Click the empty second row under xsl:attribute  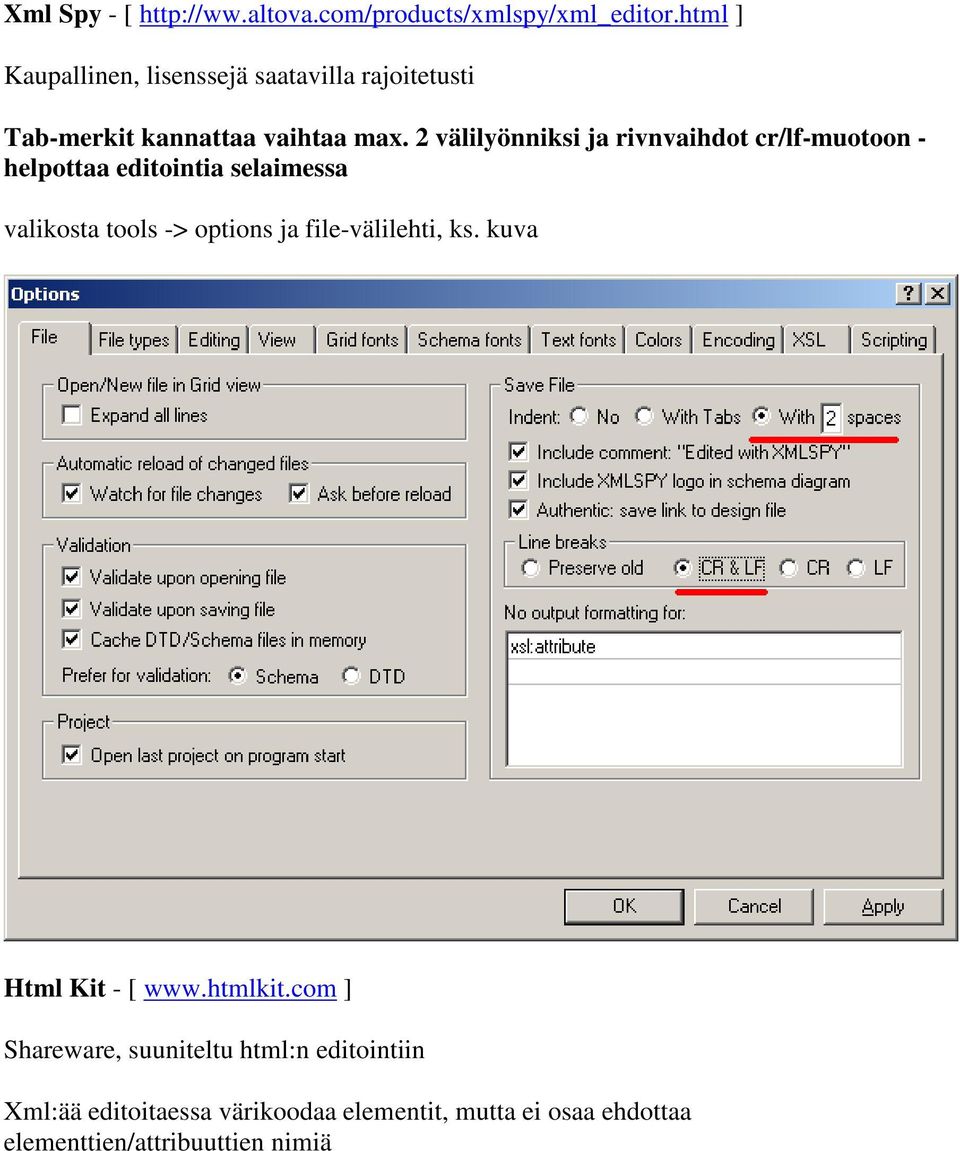tap(704, 672)
